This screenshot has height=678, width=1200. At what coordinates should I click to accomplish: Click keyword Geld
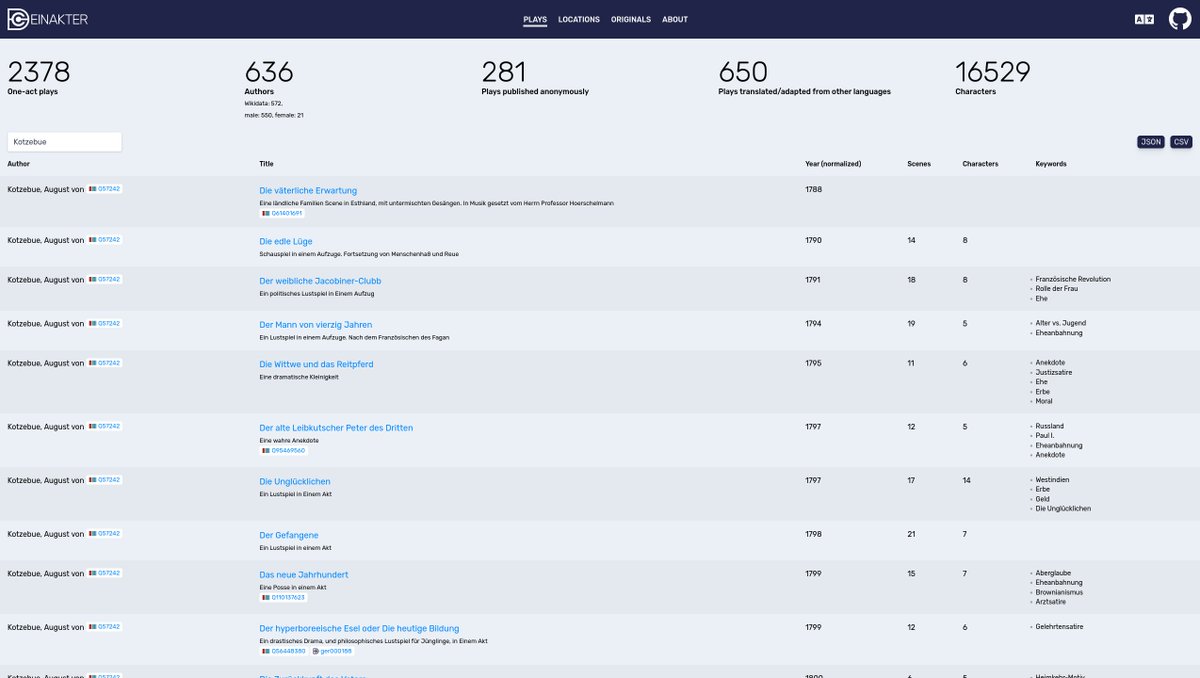tap(1042, 499)
